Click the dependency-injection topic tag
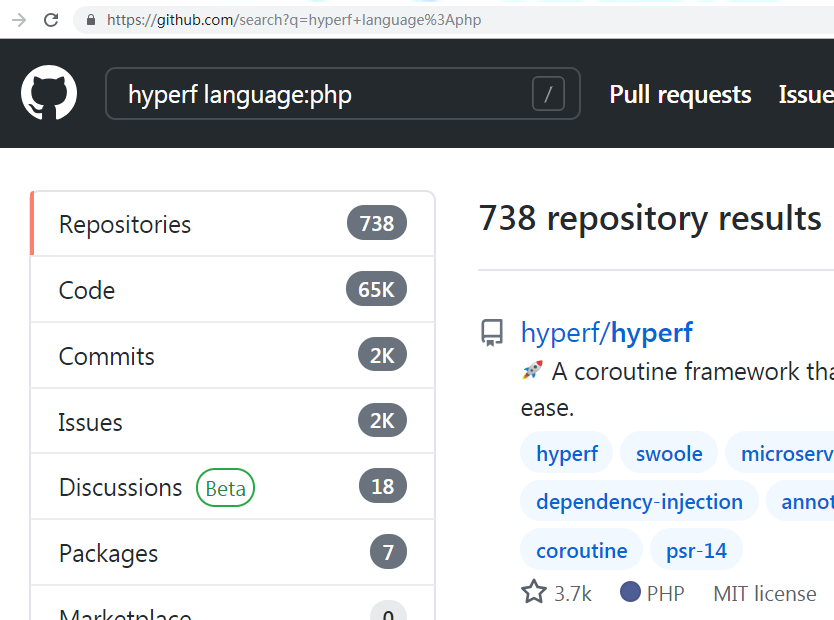834x620 pixels. pos(639,501)
